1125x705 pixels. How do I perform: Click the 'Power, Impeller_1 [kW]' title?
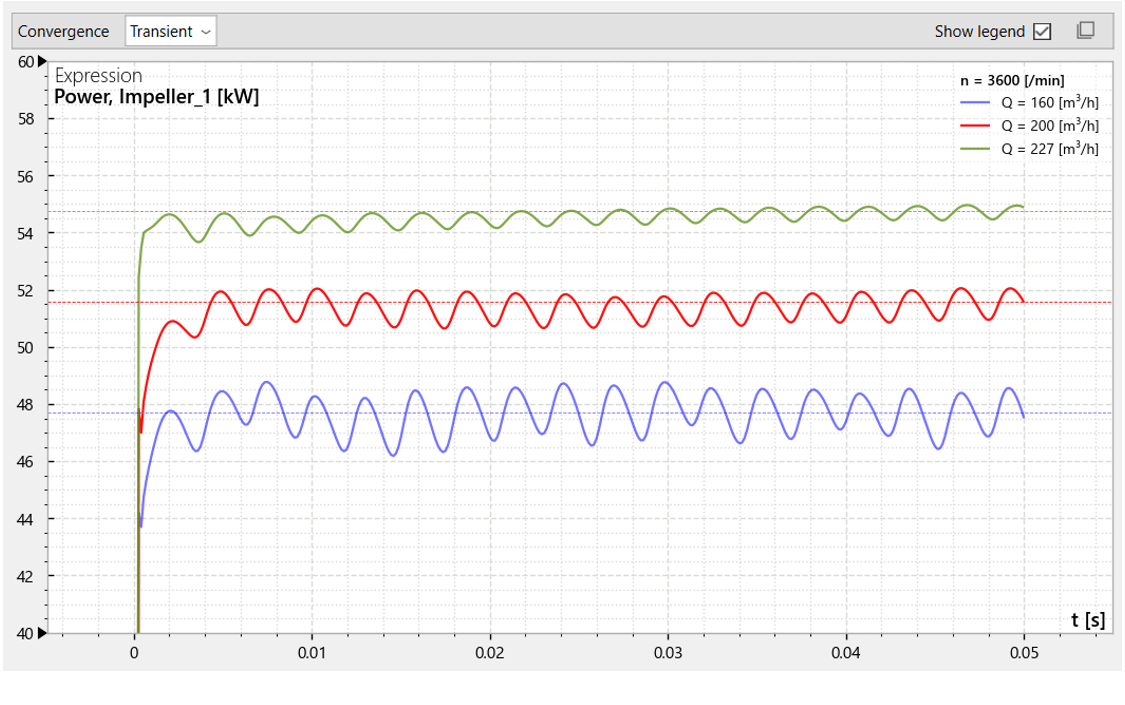tap(156, 97)
